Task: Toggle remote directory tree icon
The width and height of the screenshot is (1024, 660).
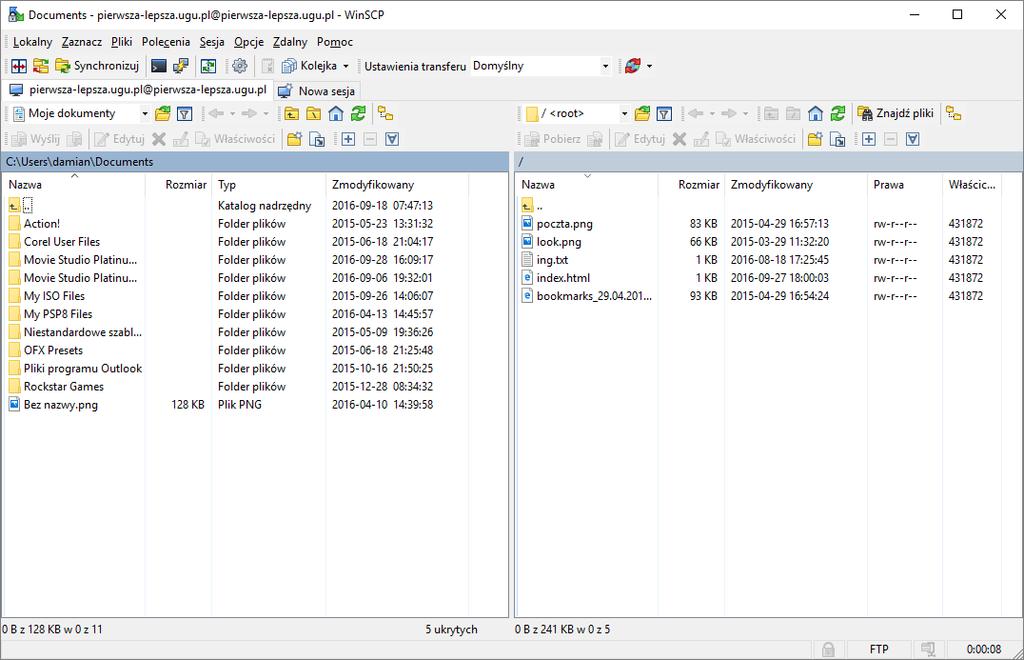Action: pyautogui.click(x=954, y=114)
